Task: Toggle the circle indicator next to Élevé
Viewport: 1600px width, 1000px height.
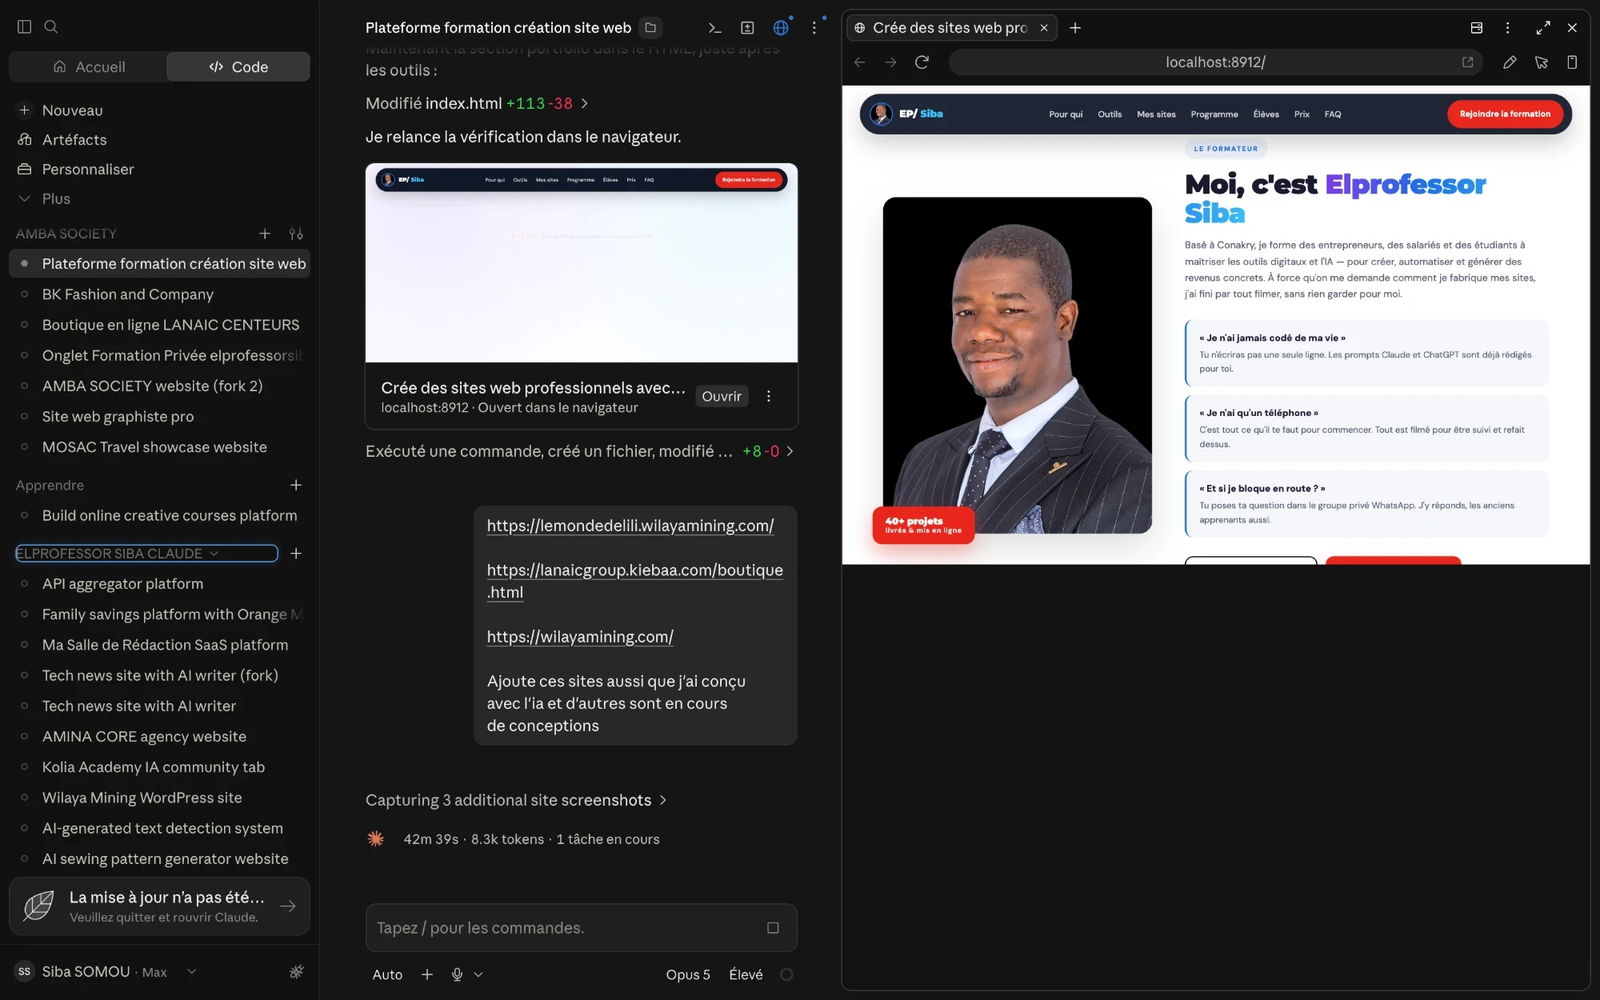Action: [x=787, y=975]
